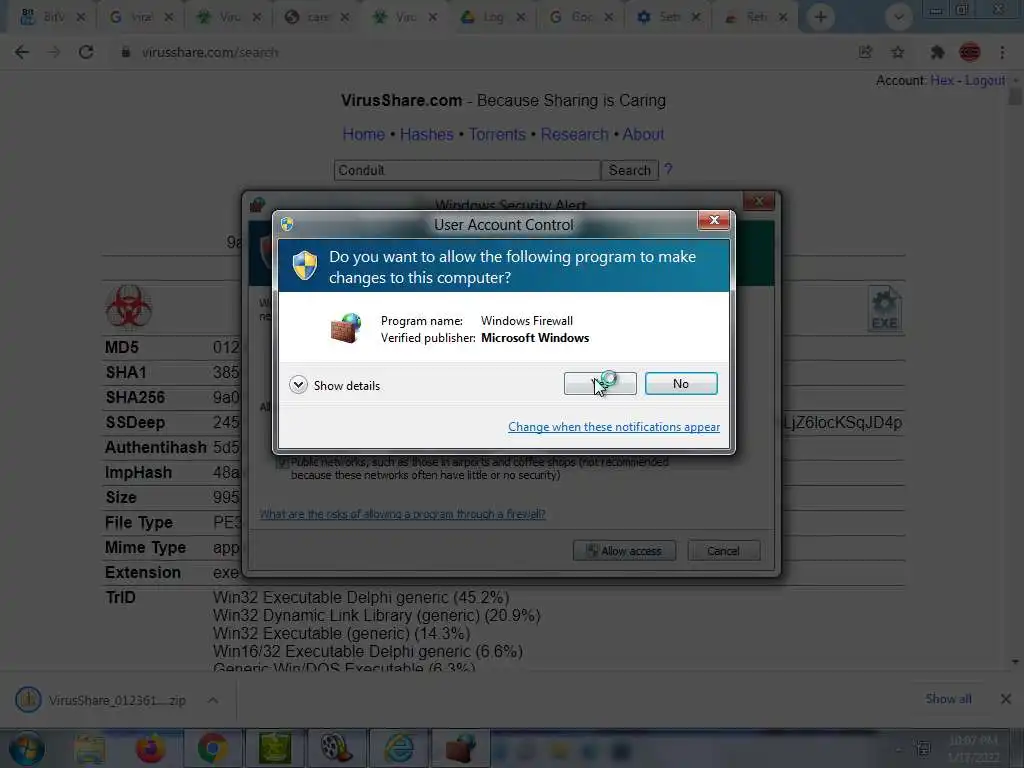Click the Hex account link
This screenshot has width=1024, height=768.
(x=942, y=80)
